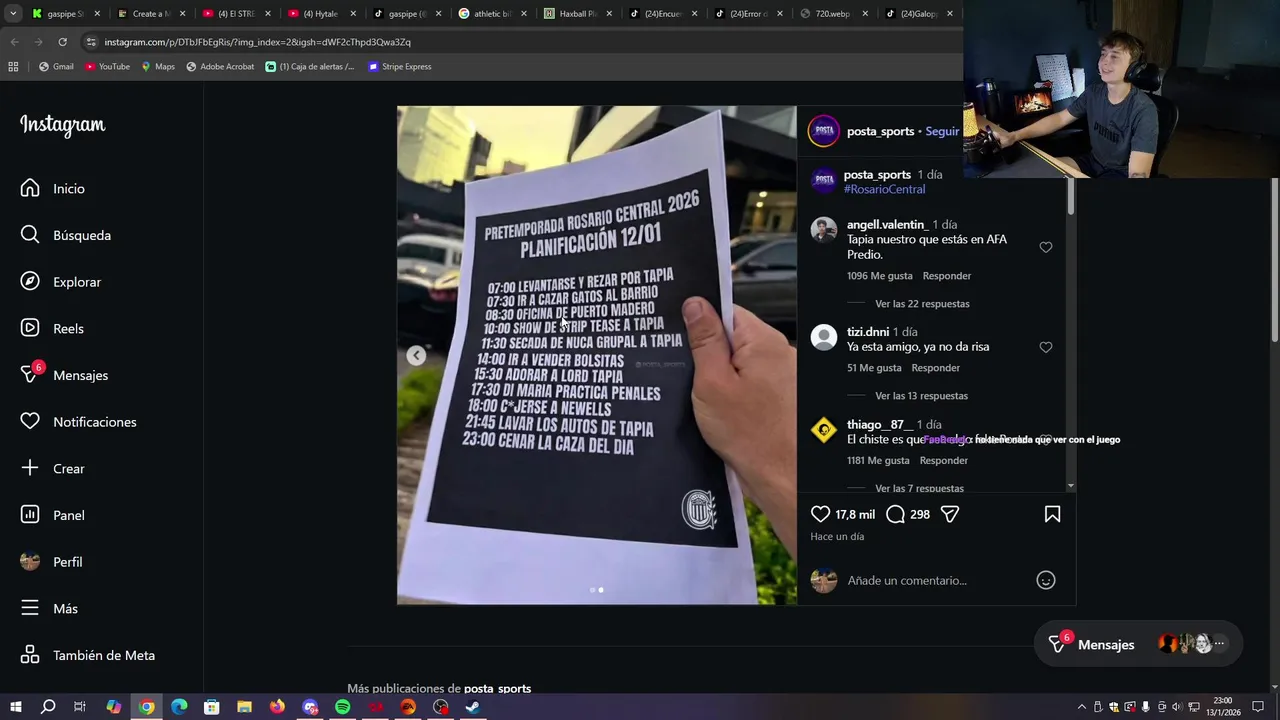
Task: Open posta_sports link in Más publicaciones
Action: click(x=497, y=688)
